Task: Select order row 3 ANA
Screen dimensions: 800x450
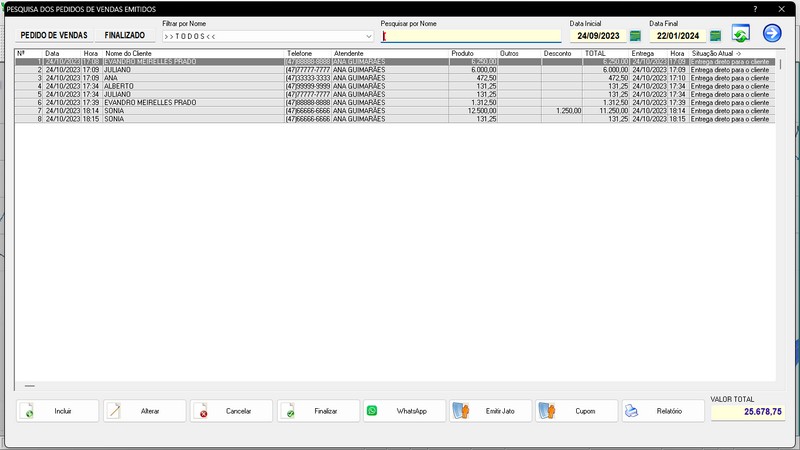Action: pyautogui.click(x=395, y=78)
